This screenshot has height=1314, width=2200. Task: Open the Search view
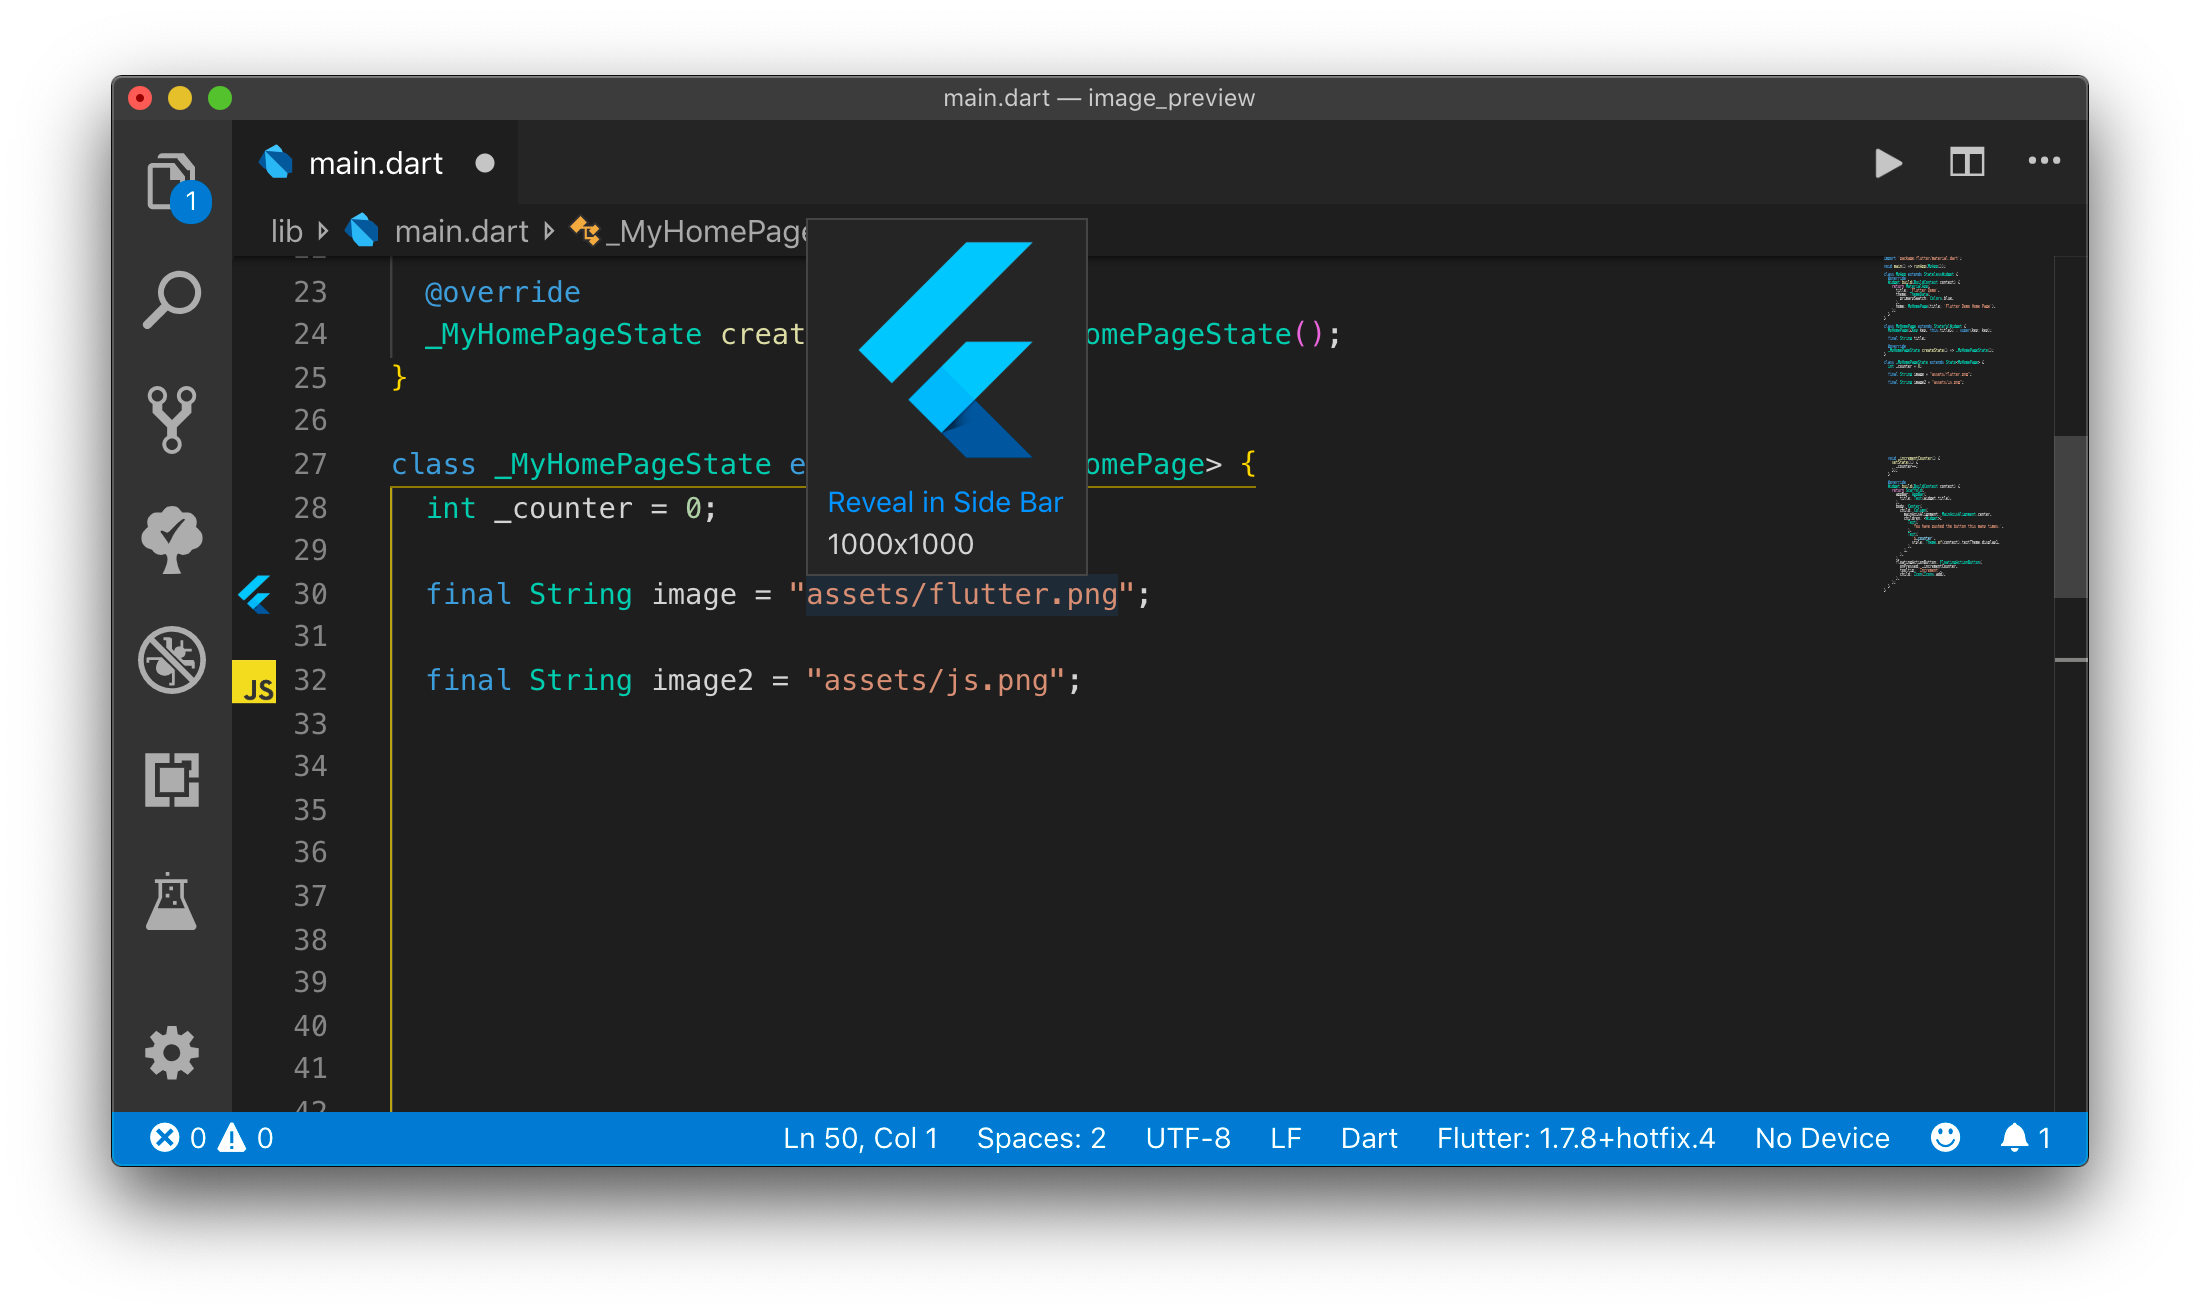(x=172, y=298)
